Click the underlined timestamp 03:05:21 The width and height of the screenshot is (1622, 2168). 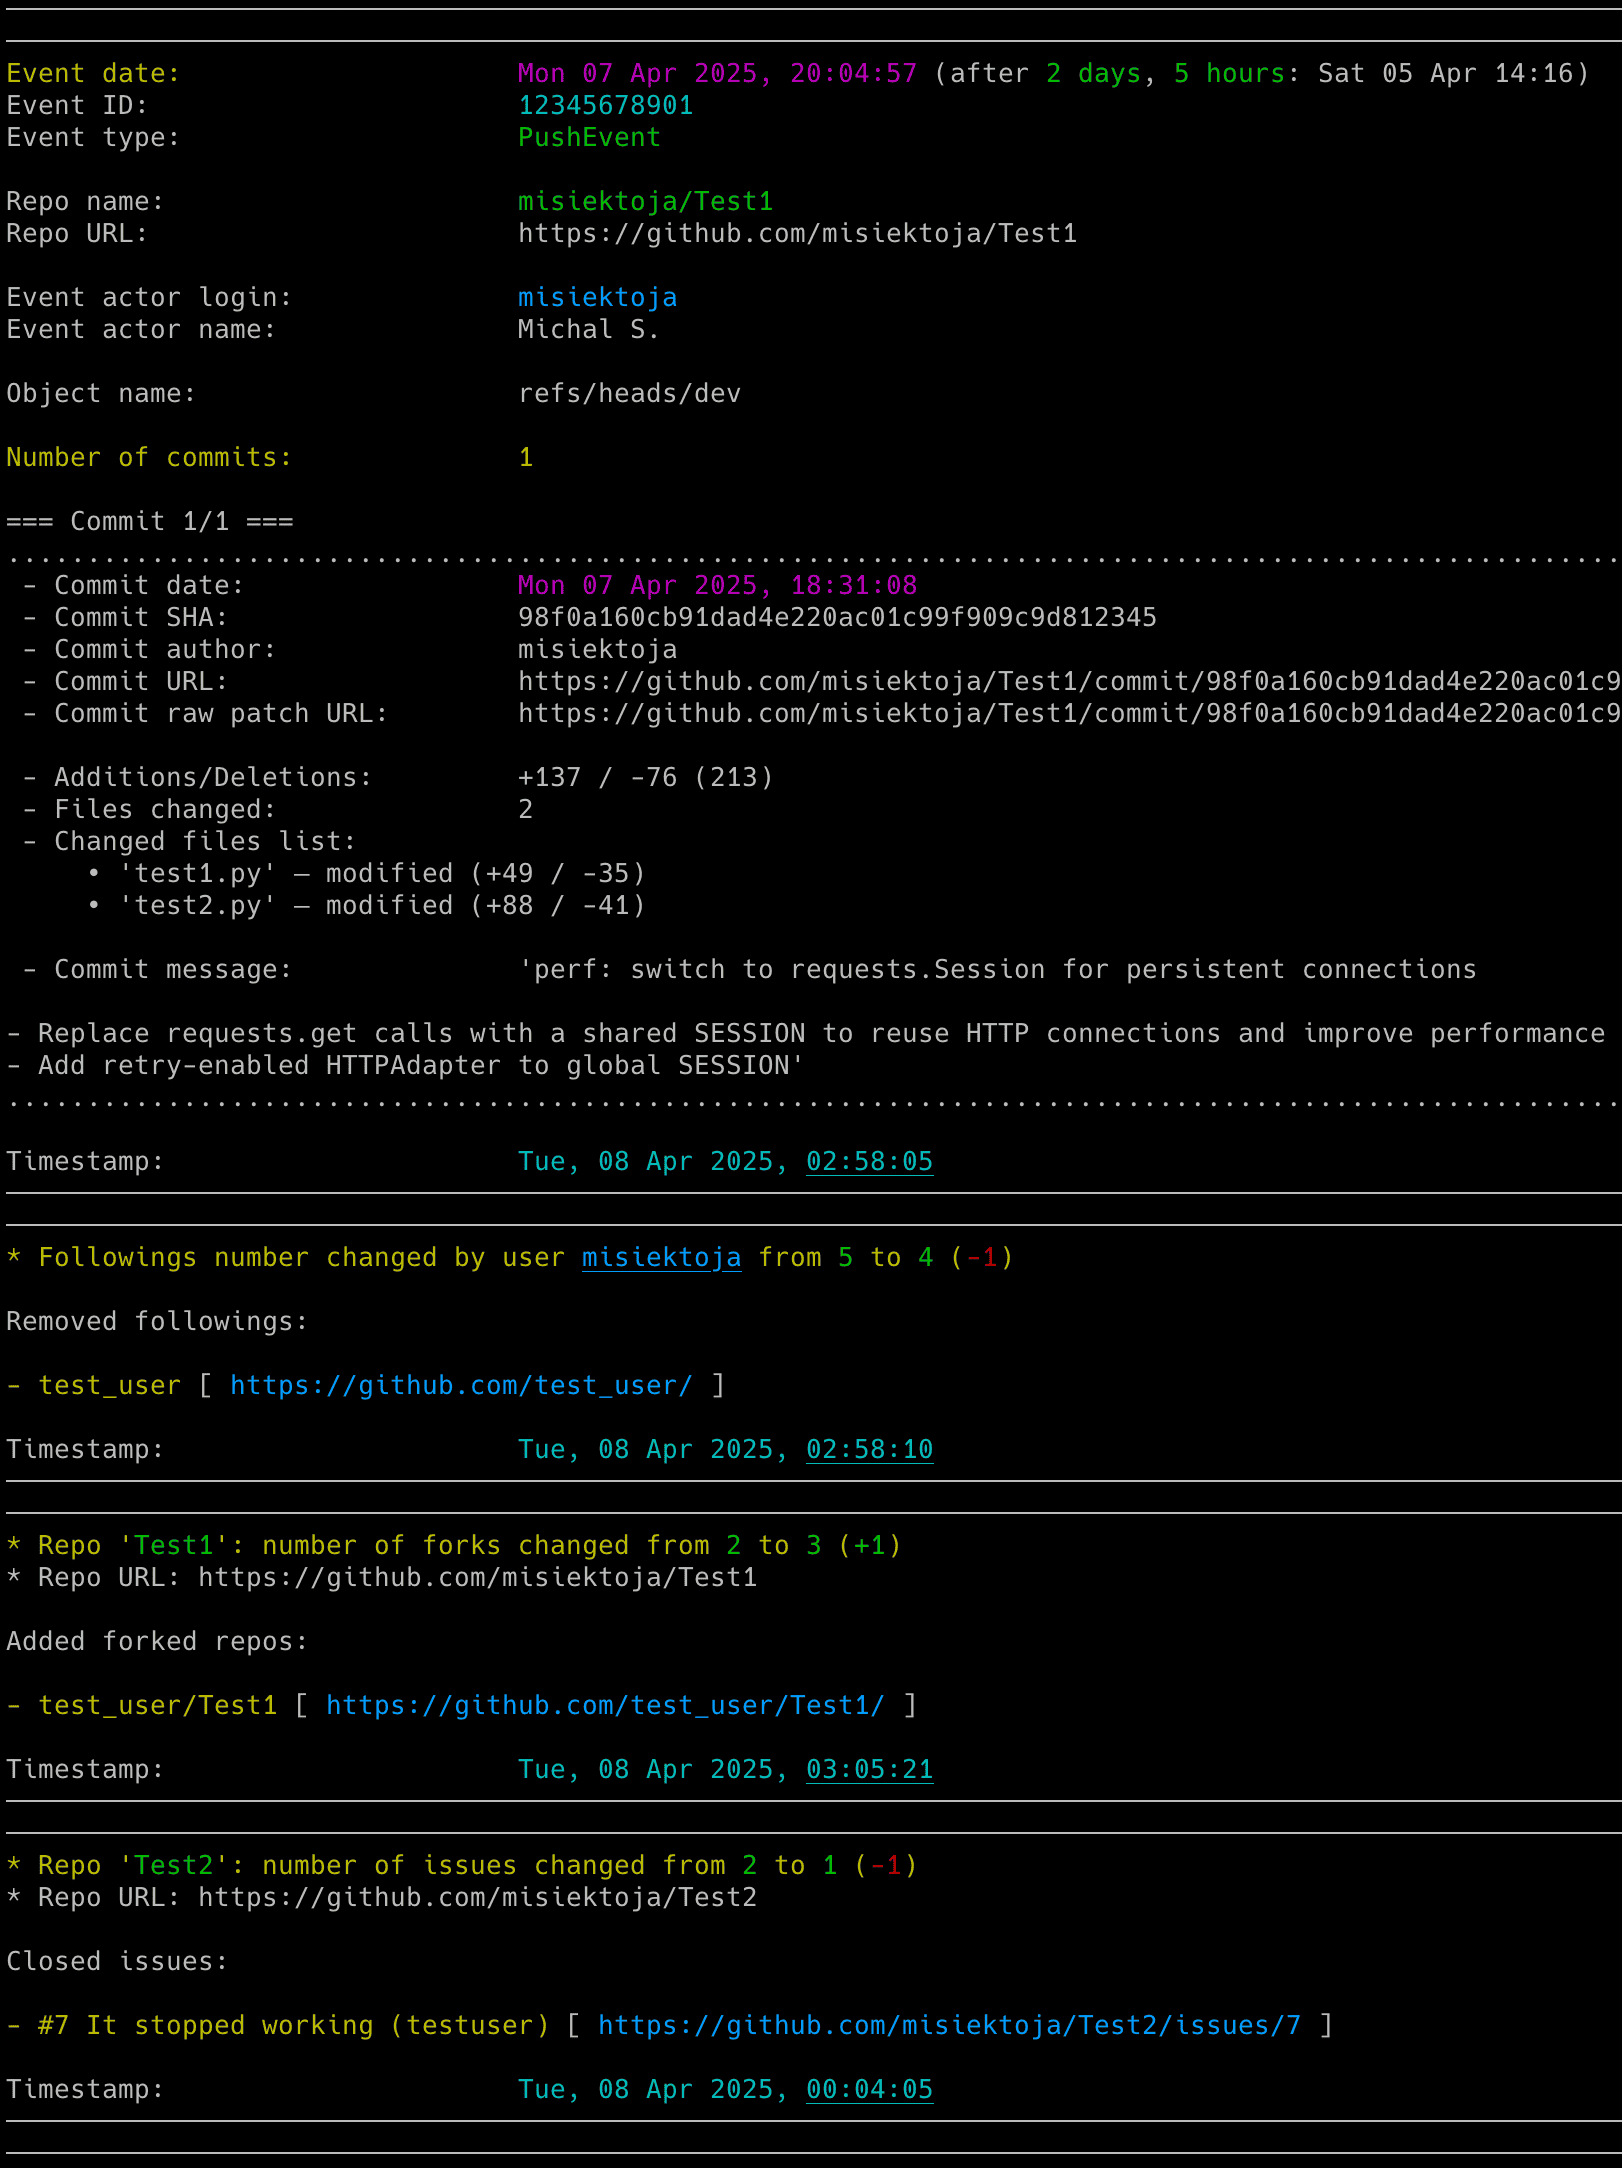pos(868,1768)
